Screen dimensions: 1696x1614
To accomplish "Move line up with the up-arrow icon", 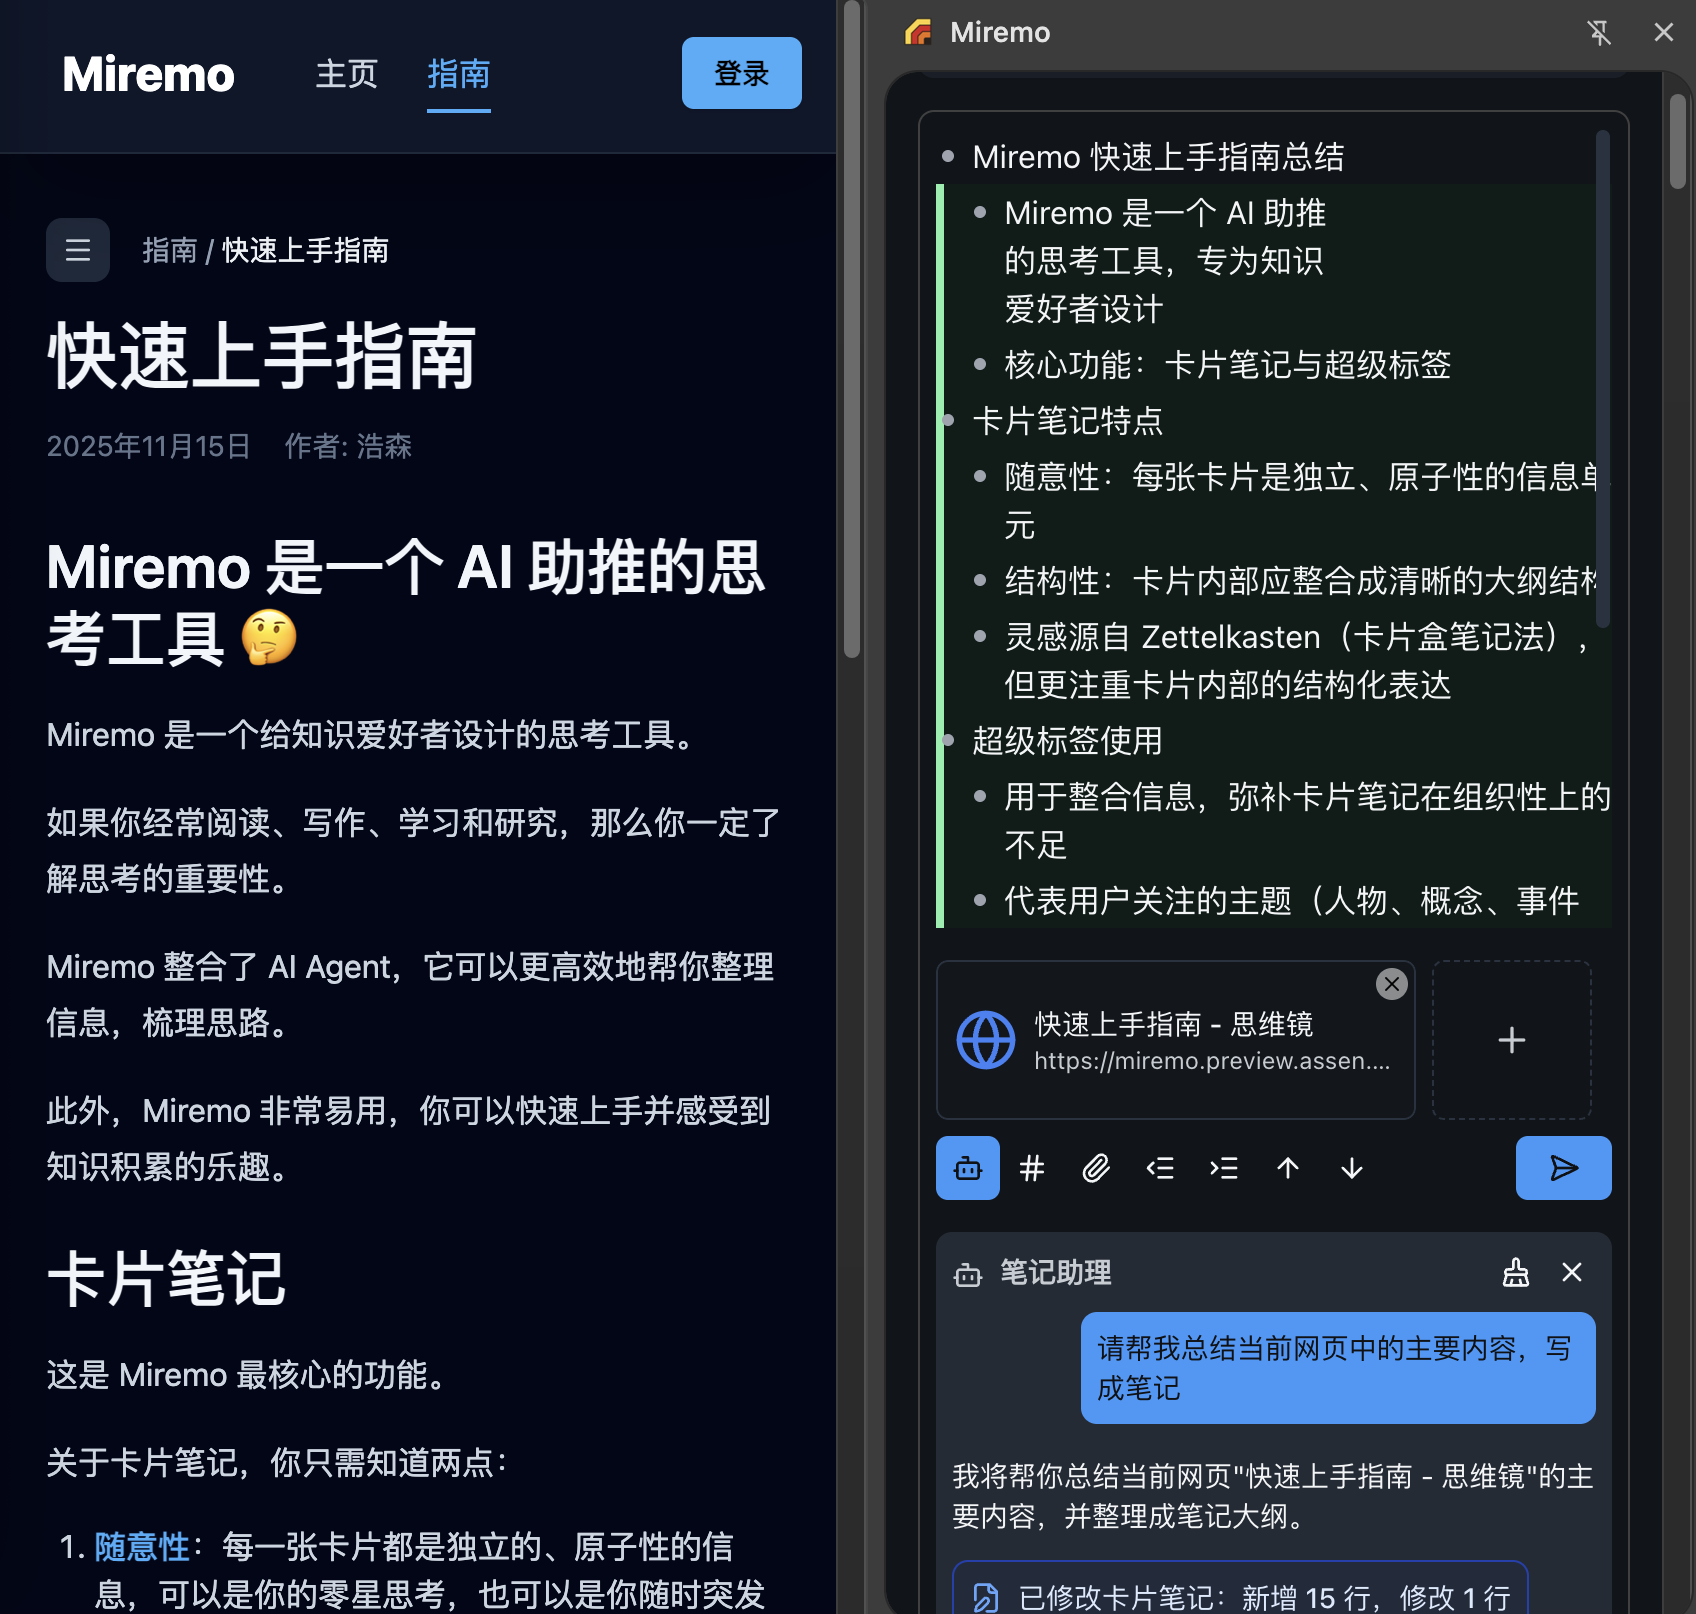I will click(x=1287, y=1167).
